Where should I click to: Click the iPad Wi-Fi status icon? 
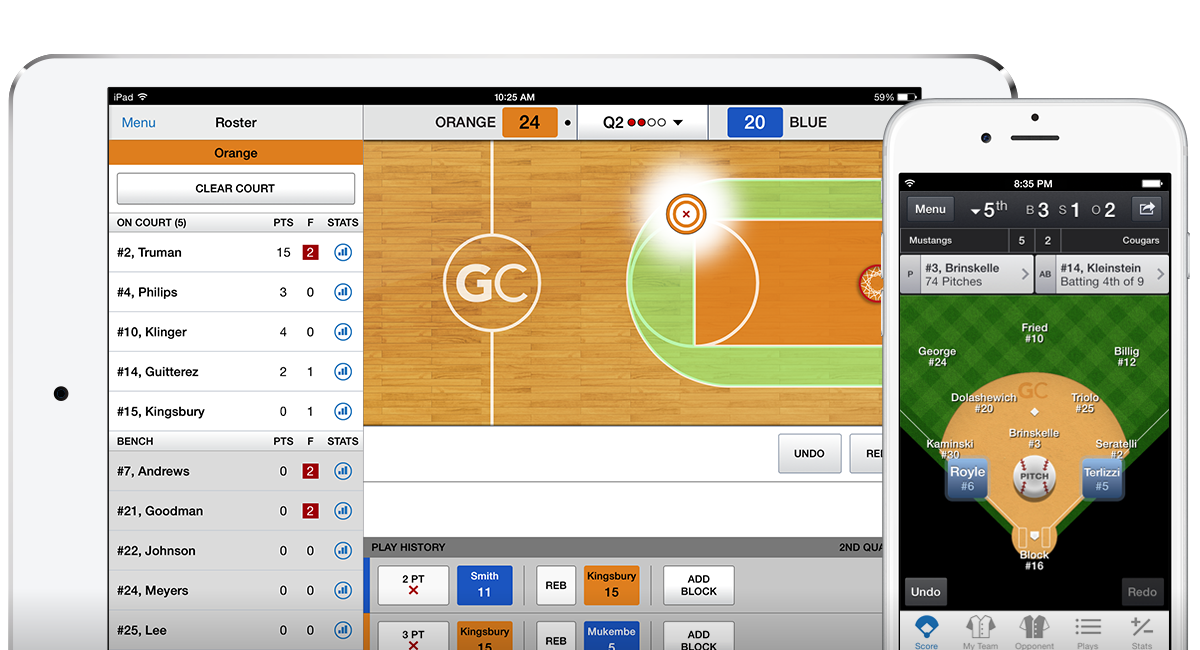tap(143, 97)
